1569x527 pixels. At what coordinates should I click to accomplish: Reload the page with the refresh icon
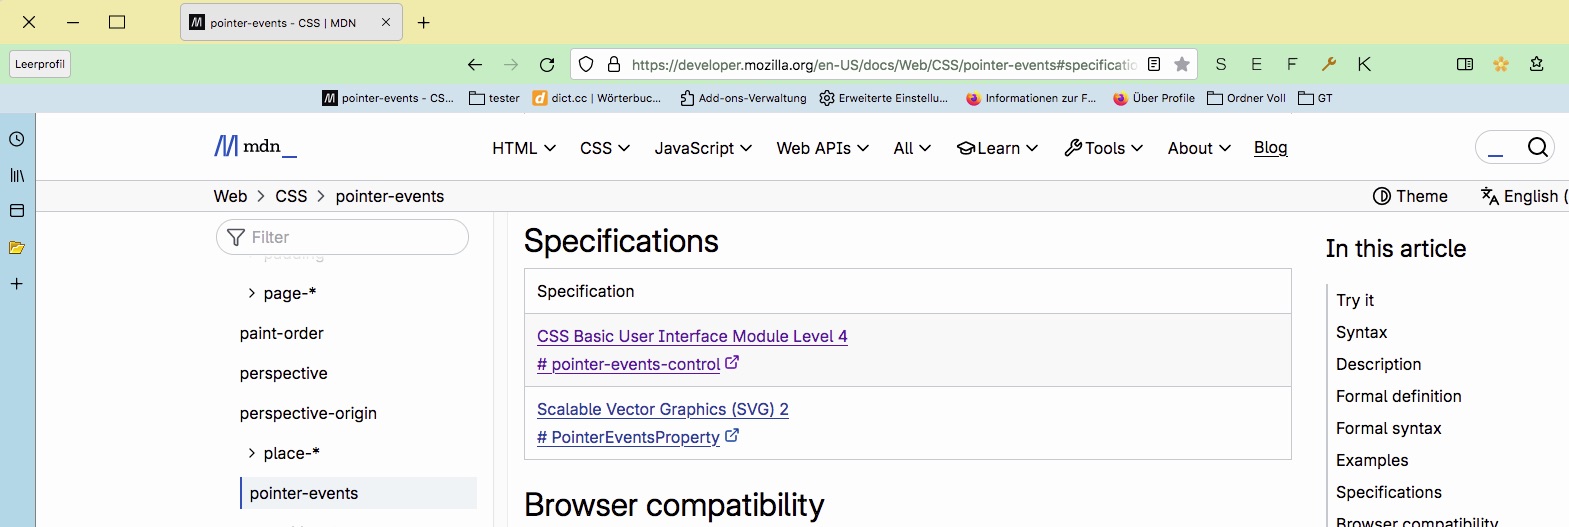547,65
